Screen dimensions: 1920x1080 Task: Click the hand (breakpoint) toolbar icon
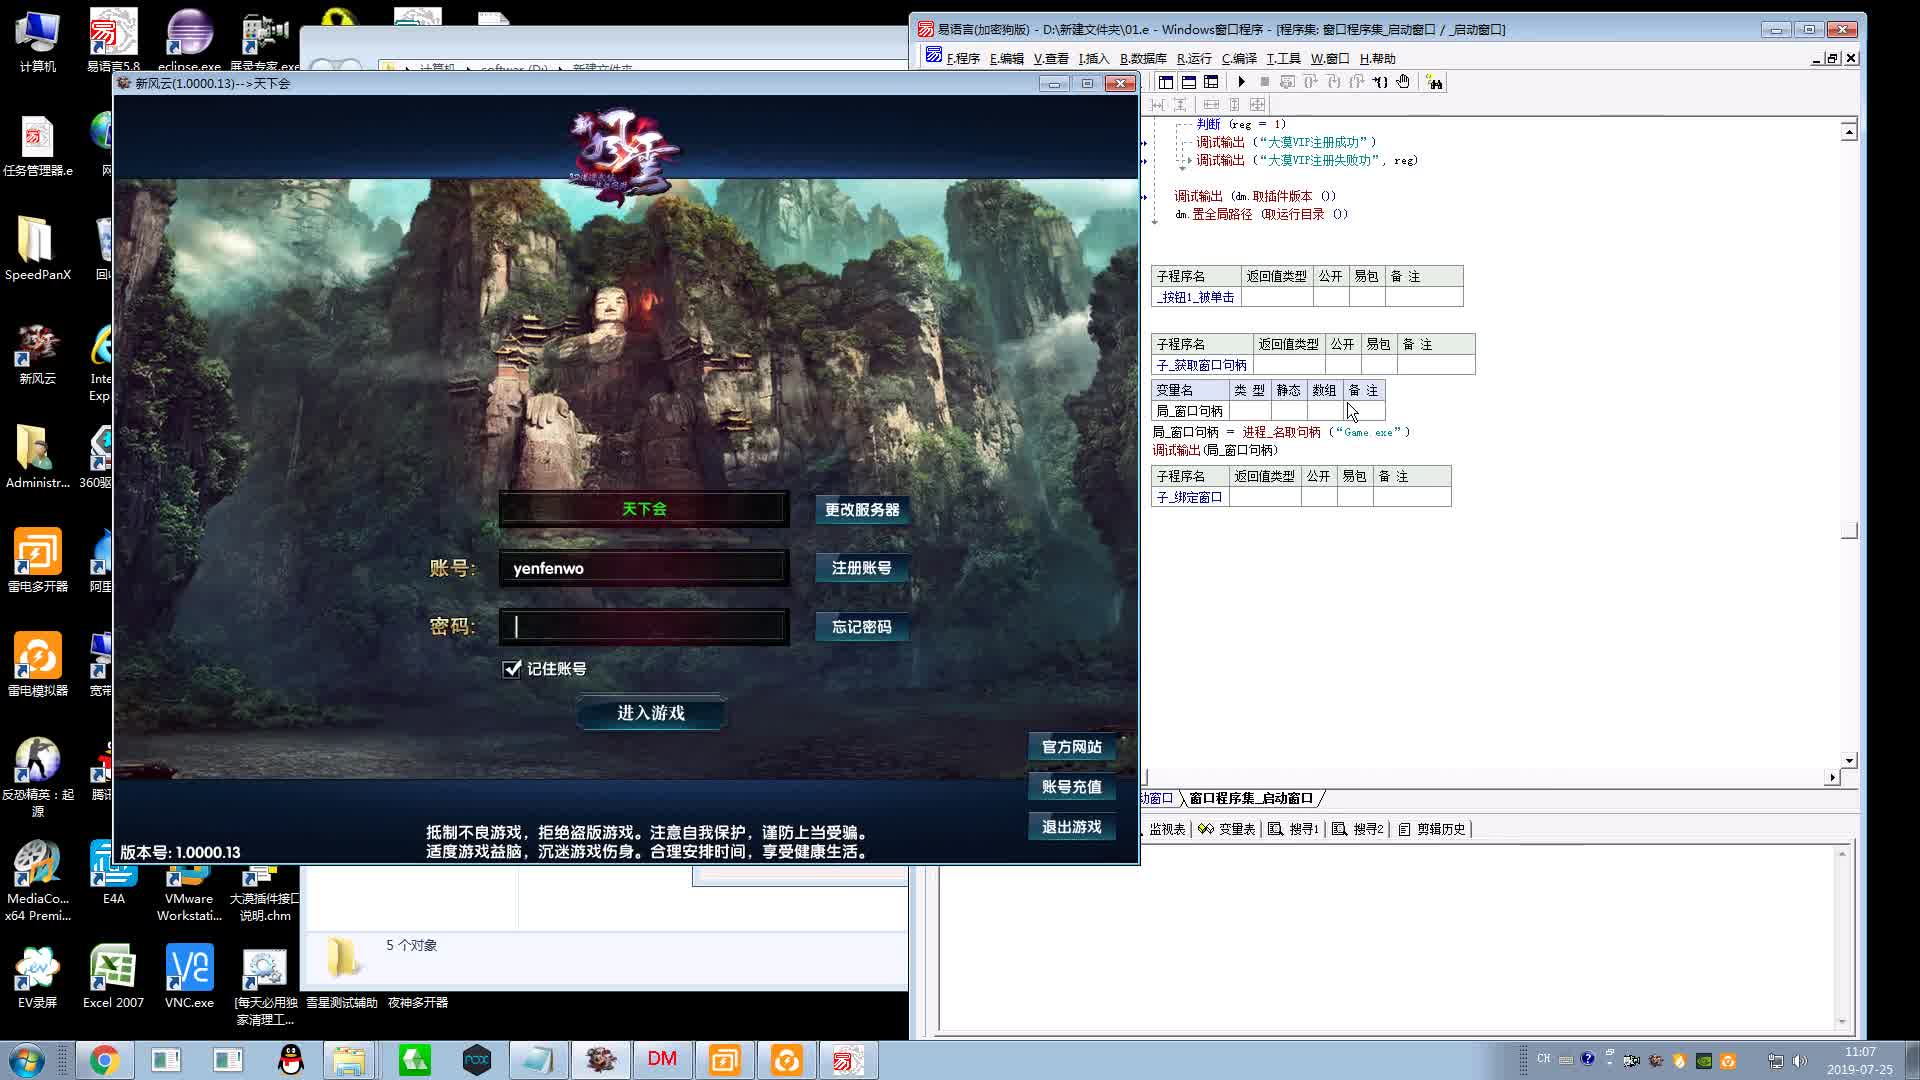click(1403, 82)
